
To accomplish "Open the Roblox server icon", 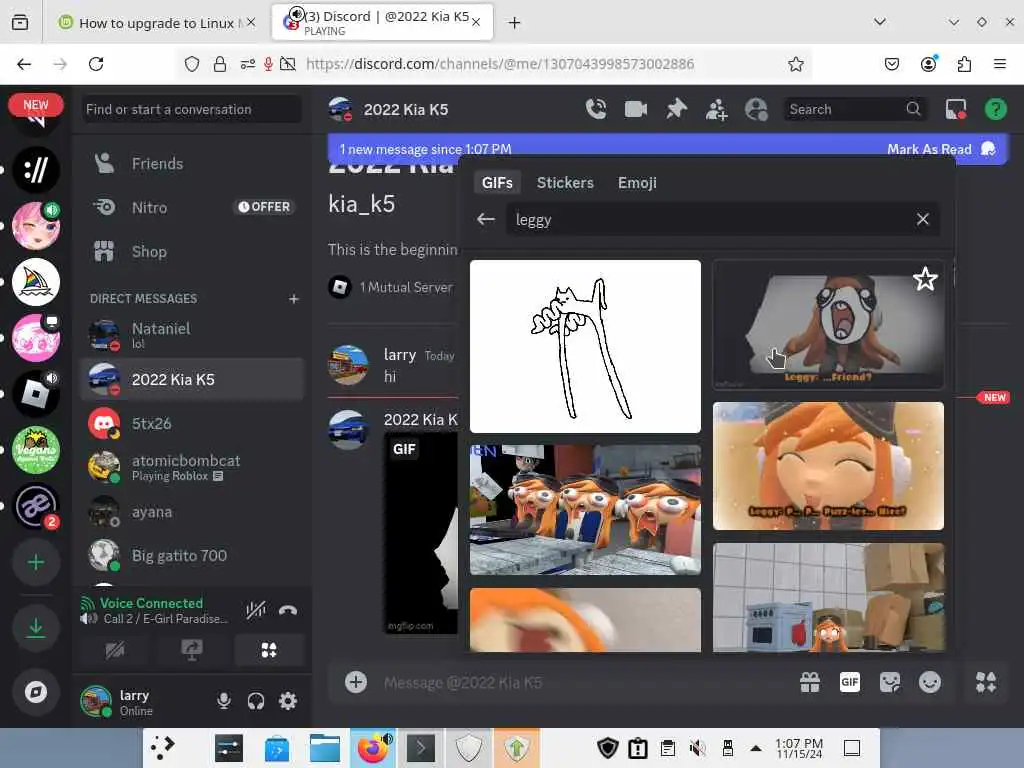I will pyautogui.click(x=36, y=394).
